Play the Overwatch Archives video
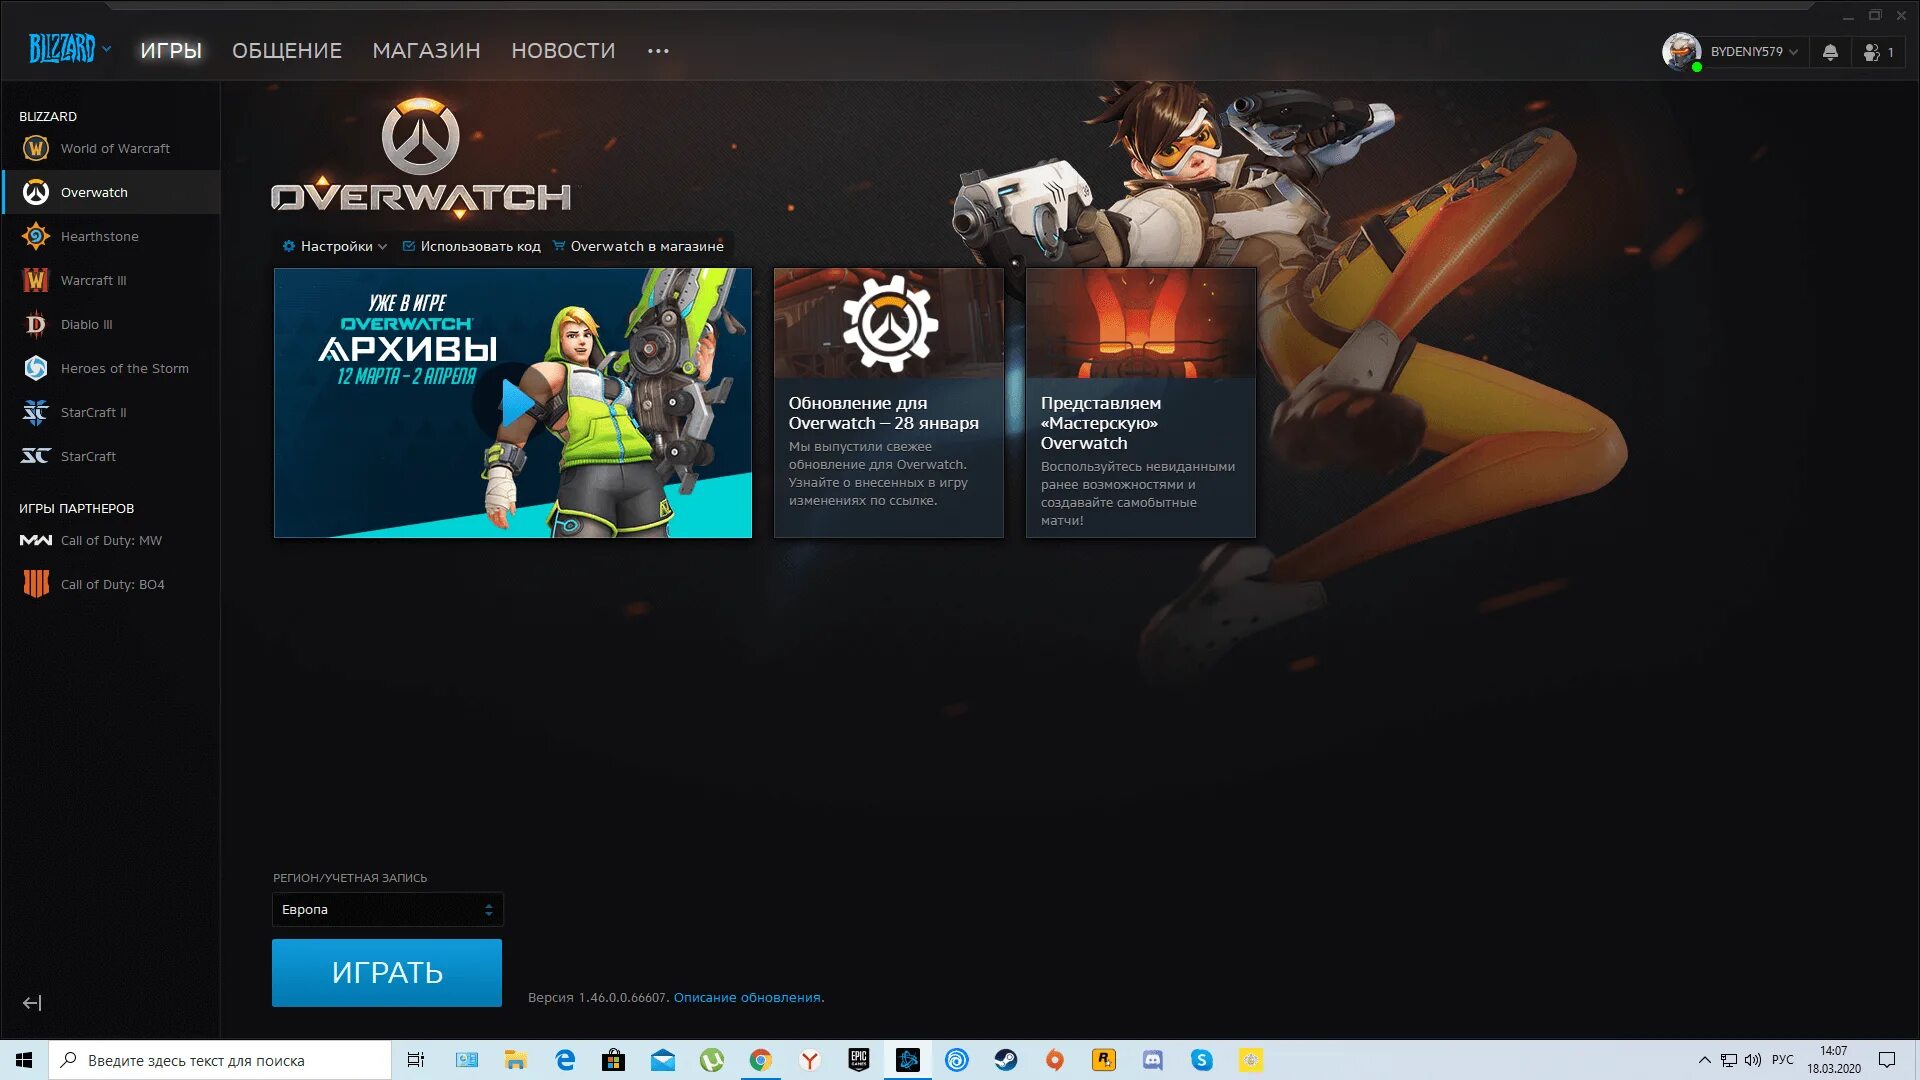Image resolution: width=1920 pixels, height=1080 pixels. pyautogui.click(x=516, y=403)
